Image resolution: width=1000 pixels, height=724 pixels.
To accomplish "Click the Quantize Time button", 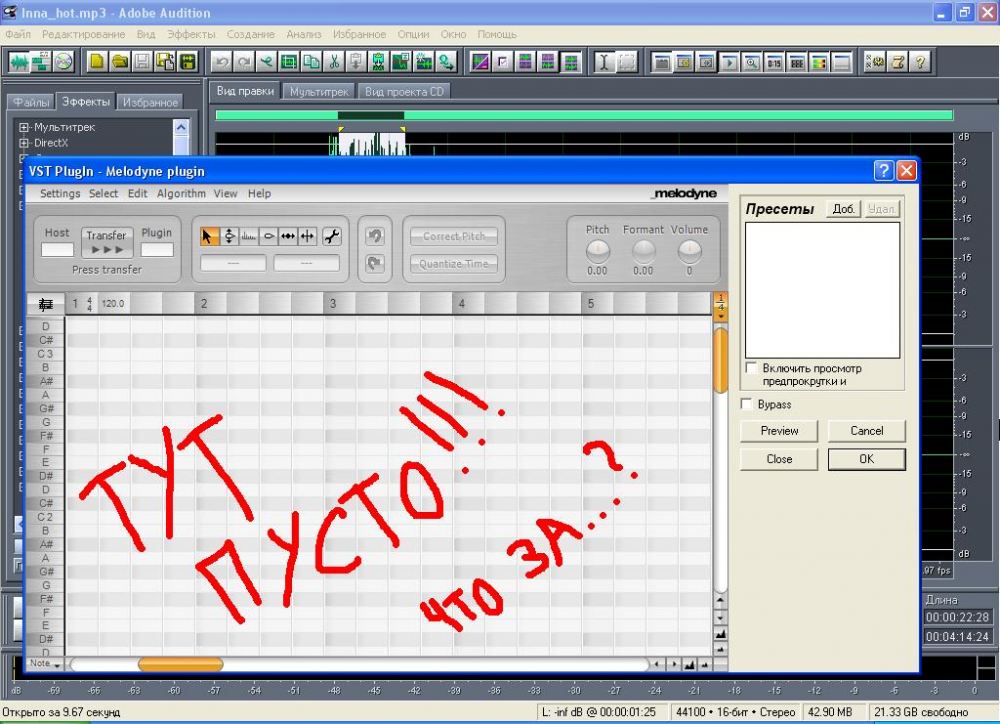I will [454, 263].
